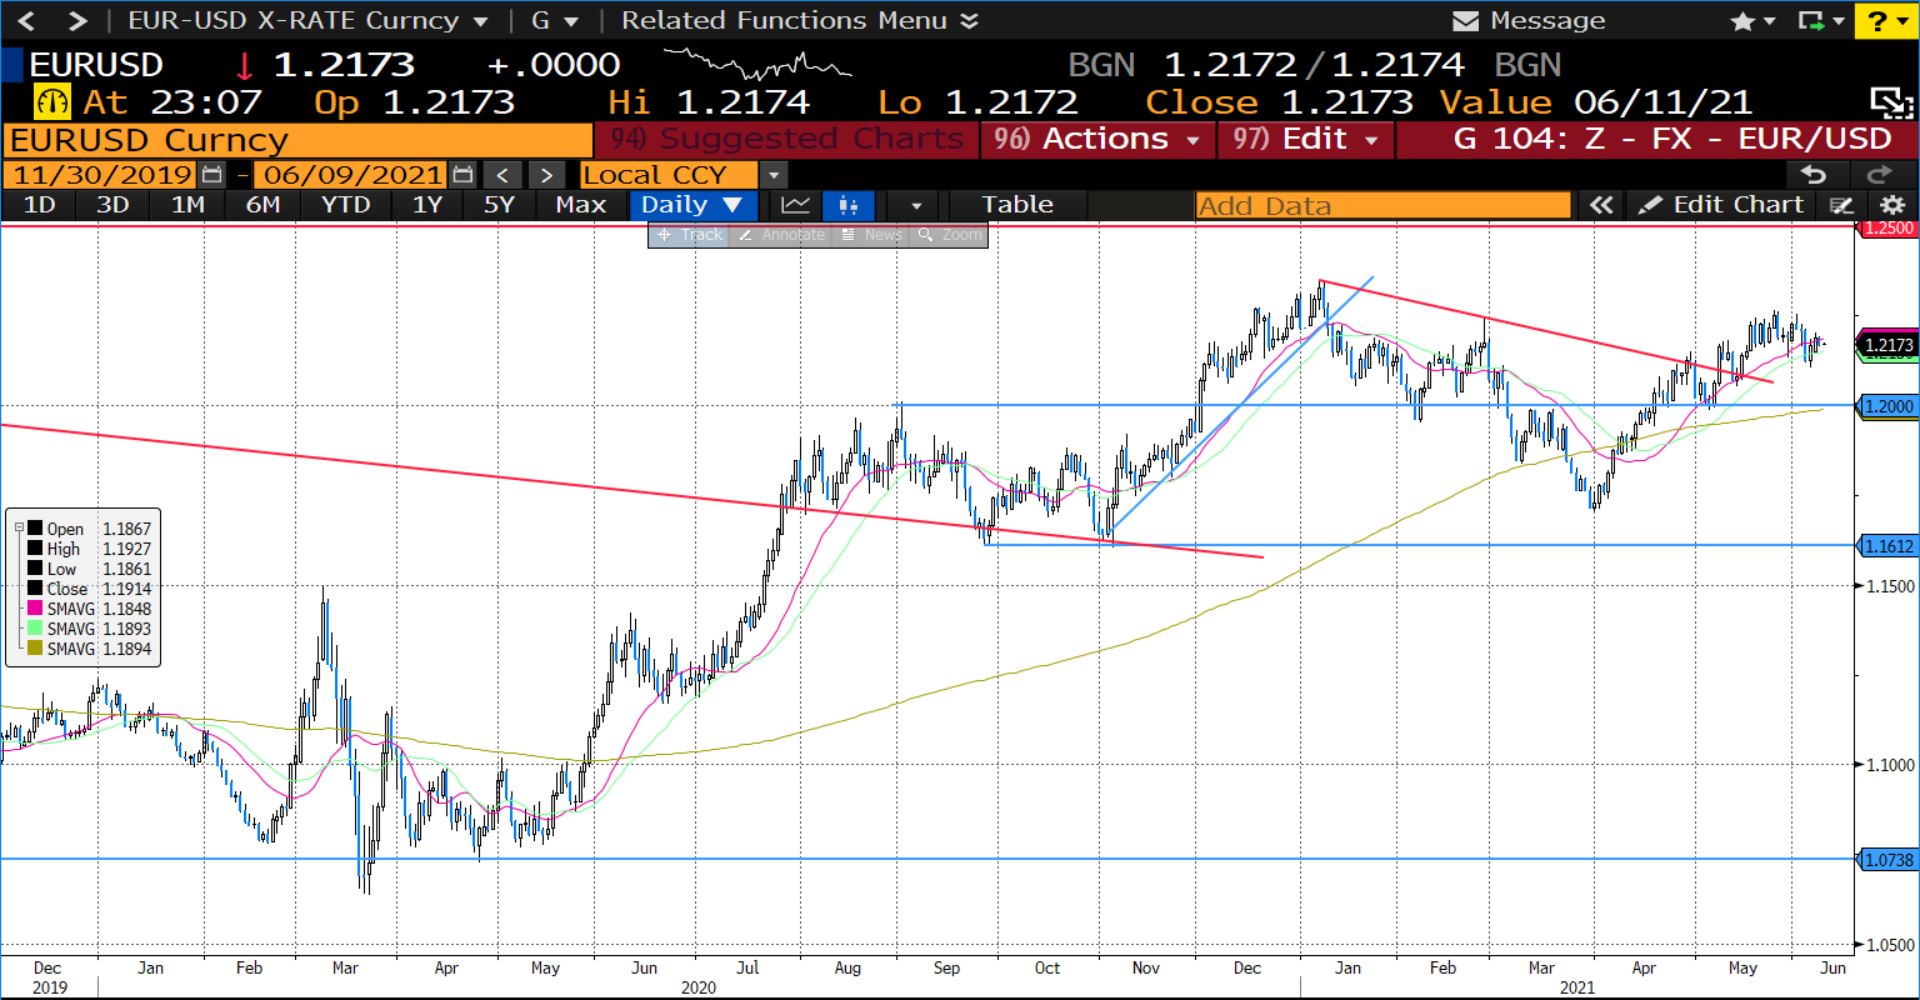Open the window export options icon
The height and width of the screenshot is (1000, 1920).
1820,21
